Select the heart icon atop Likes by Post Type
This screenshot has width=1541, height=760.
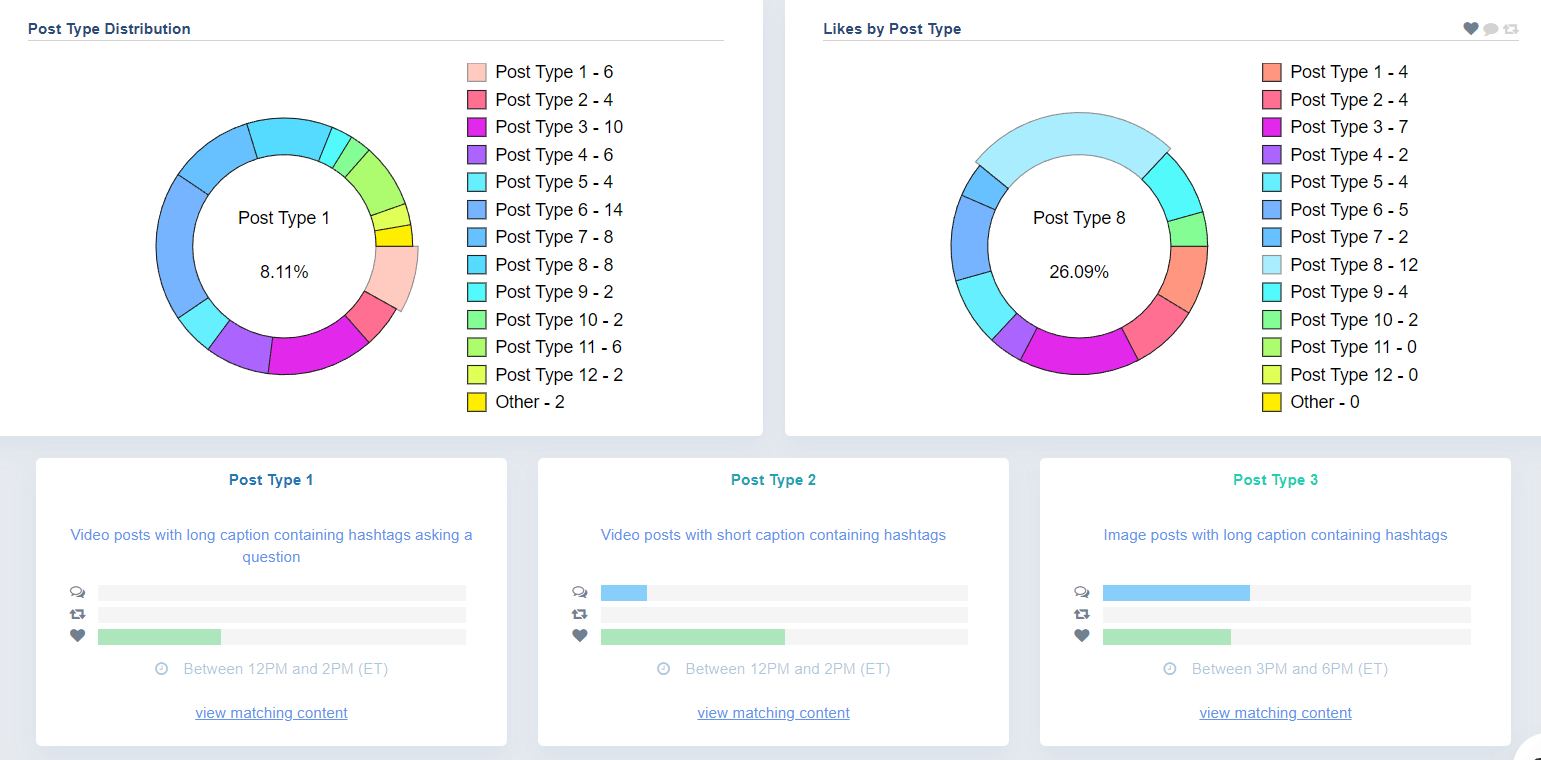(x=1470, y=28)
